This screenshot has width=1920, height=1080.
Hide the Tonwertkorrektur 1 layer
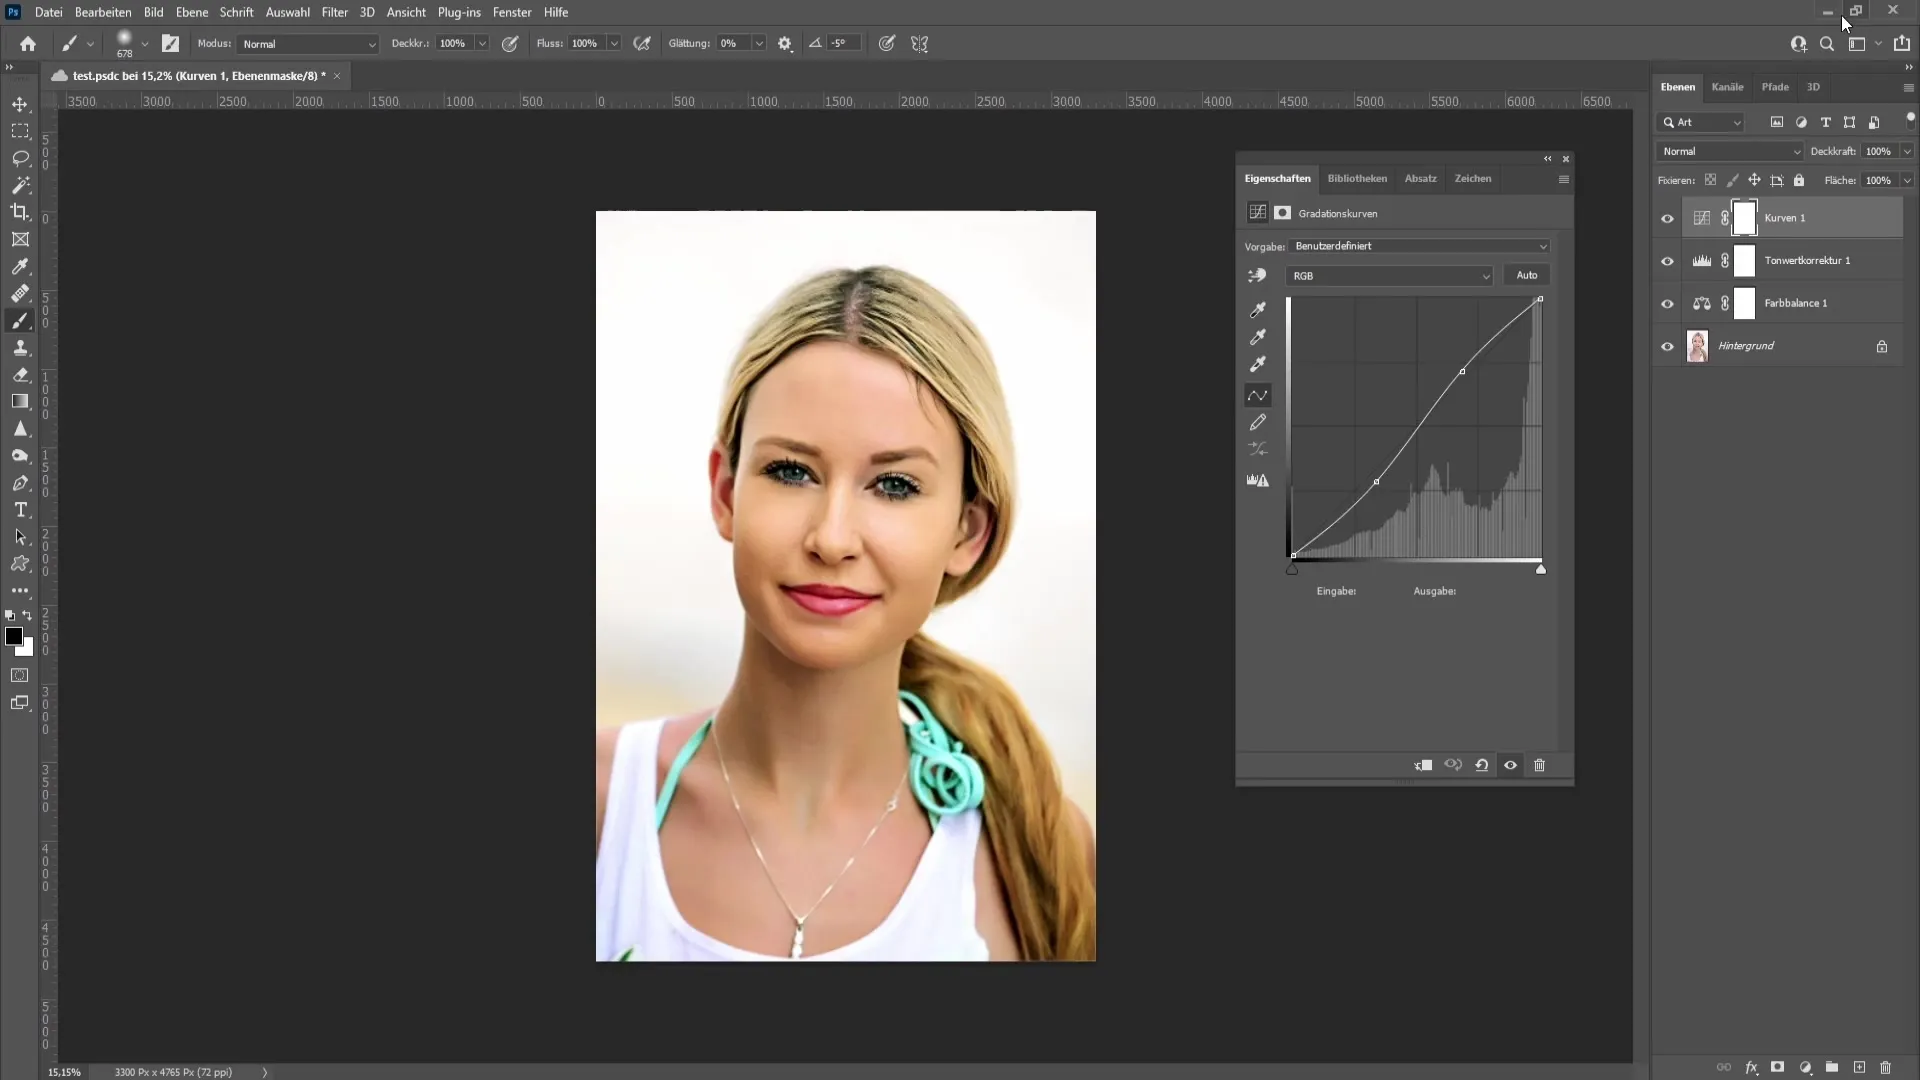tap(1667, 260)
